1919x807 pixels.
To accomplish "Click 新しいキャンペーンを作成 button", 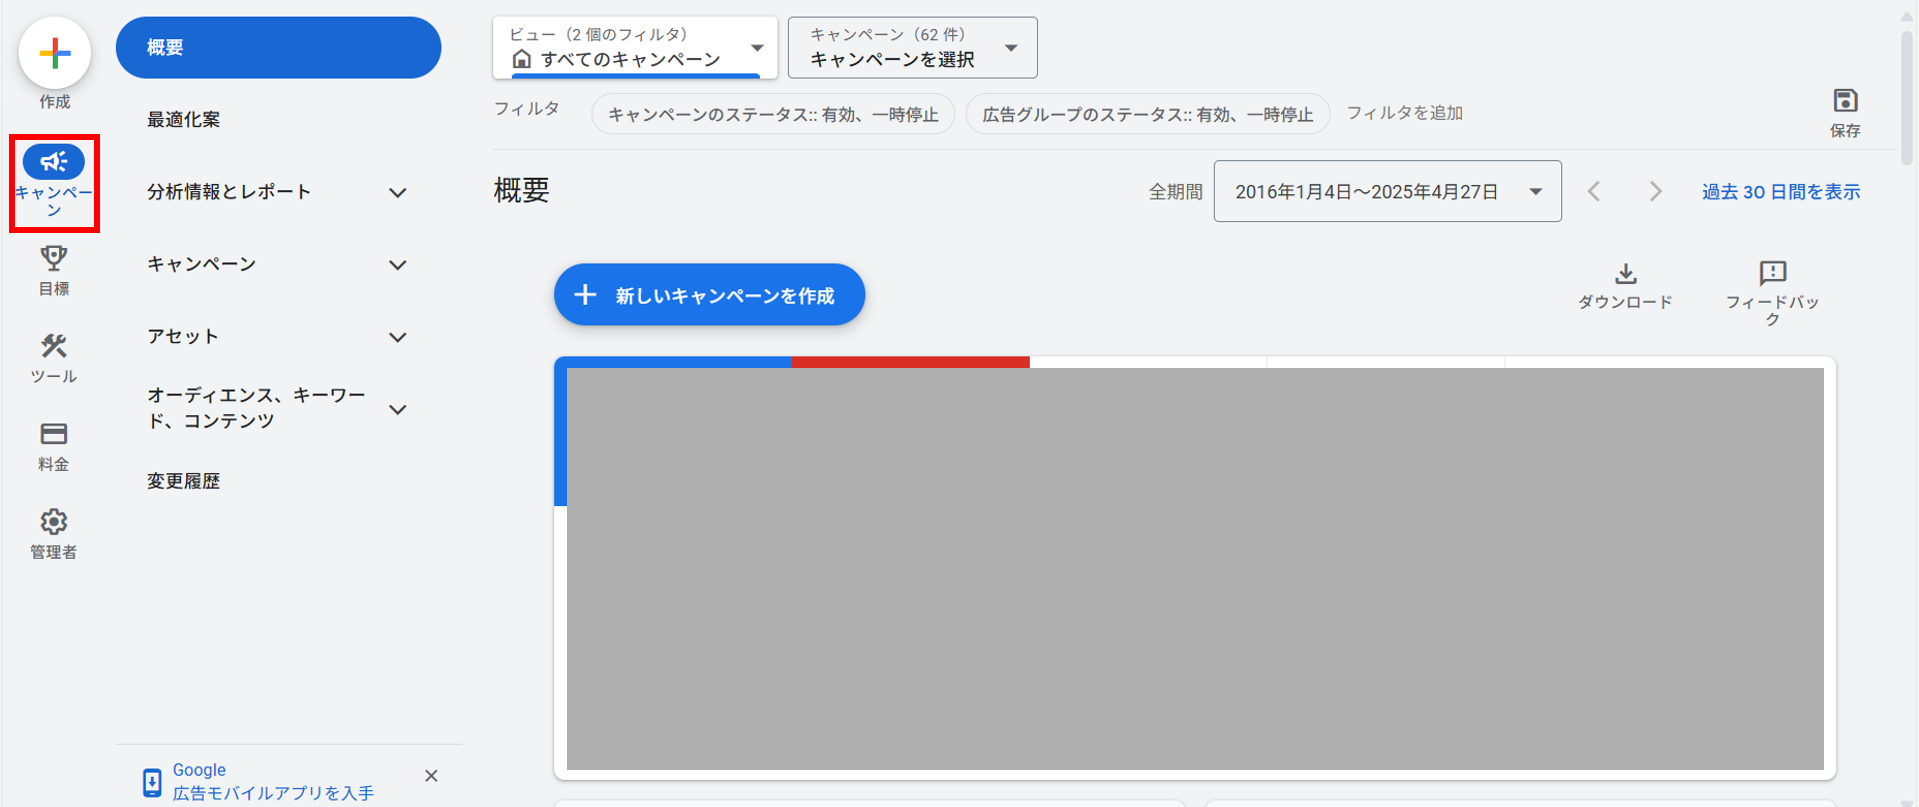I will (709, 295).
